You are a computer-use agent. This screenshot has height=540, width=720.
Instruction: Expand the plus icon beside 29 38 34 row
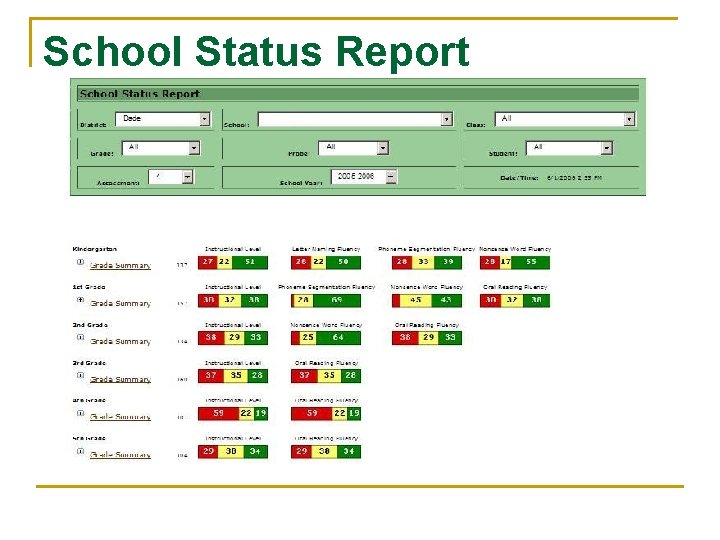click(x=80, y=451)
